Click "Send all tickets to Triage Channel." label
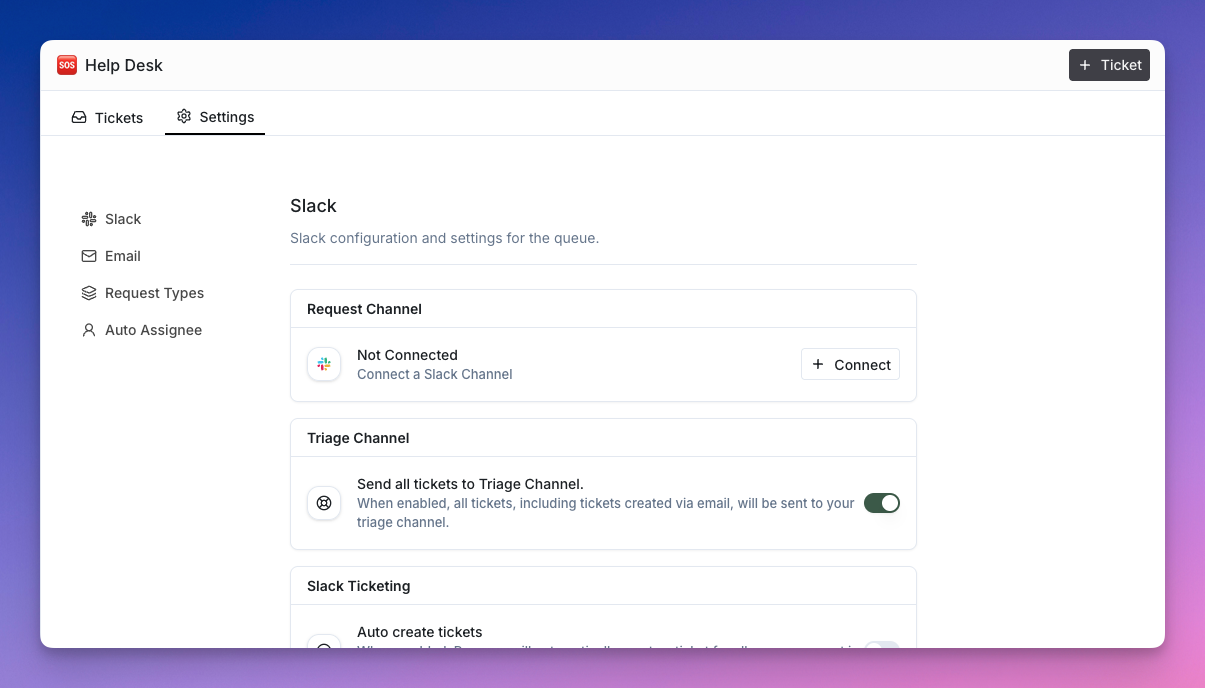This screenshot has height=688, width=1205. tap(470, 484)
